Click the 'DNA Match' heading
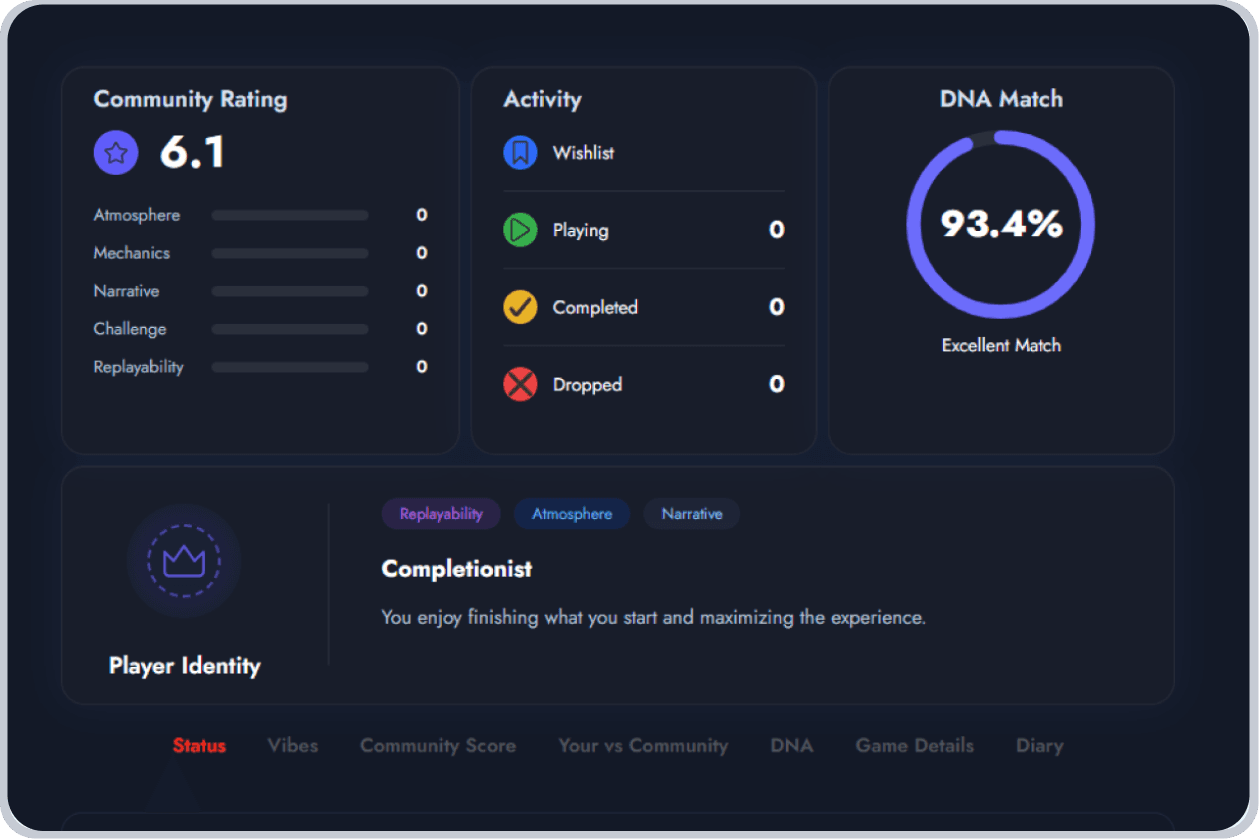Viewport: 1259px width, 839px height. (x=1001, y=99)
